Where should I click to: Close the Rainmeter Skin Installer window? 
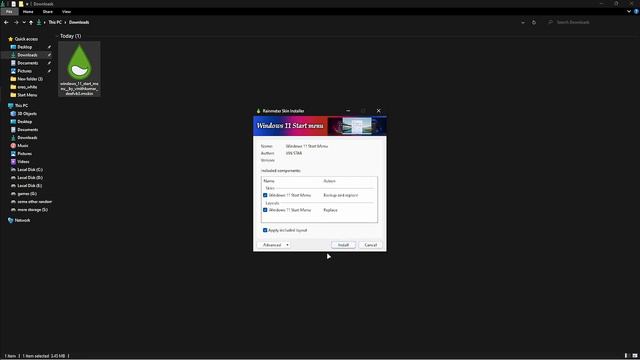[378, 111]
